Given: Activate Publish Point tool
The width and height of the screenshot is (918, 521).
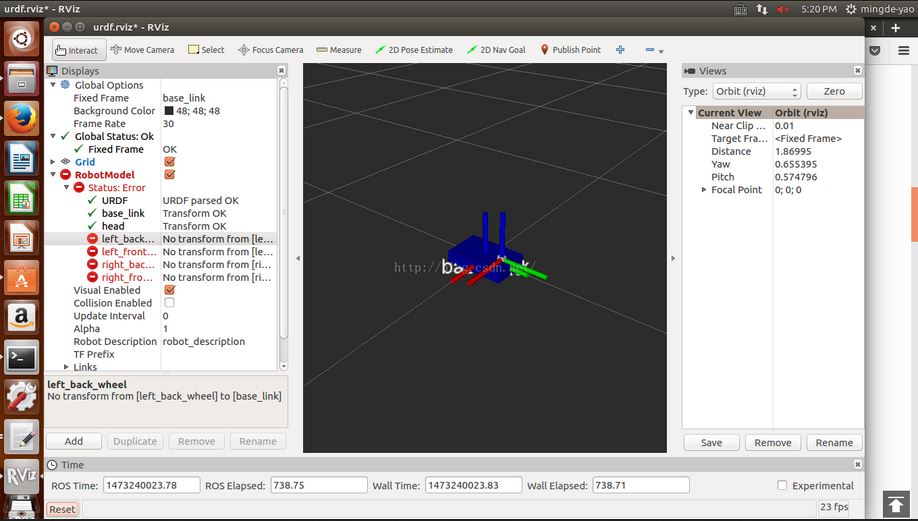Looking at the screenshot, I should coord(570,50).
